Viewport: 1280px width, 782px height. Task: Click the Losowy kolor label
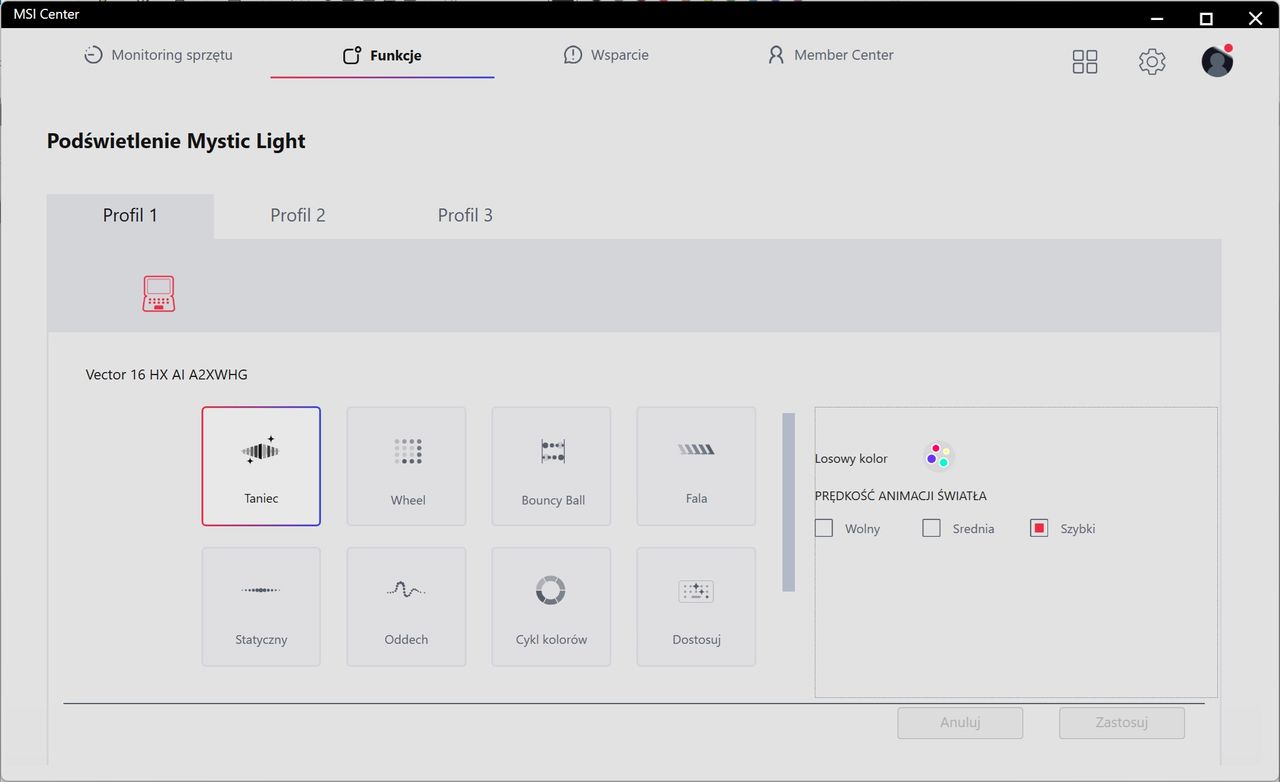[851, 459]
